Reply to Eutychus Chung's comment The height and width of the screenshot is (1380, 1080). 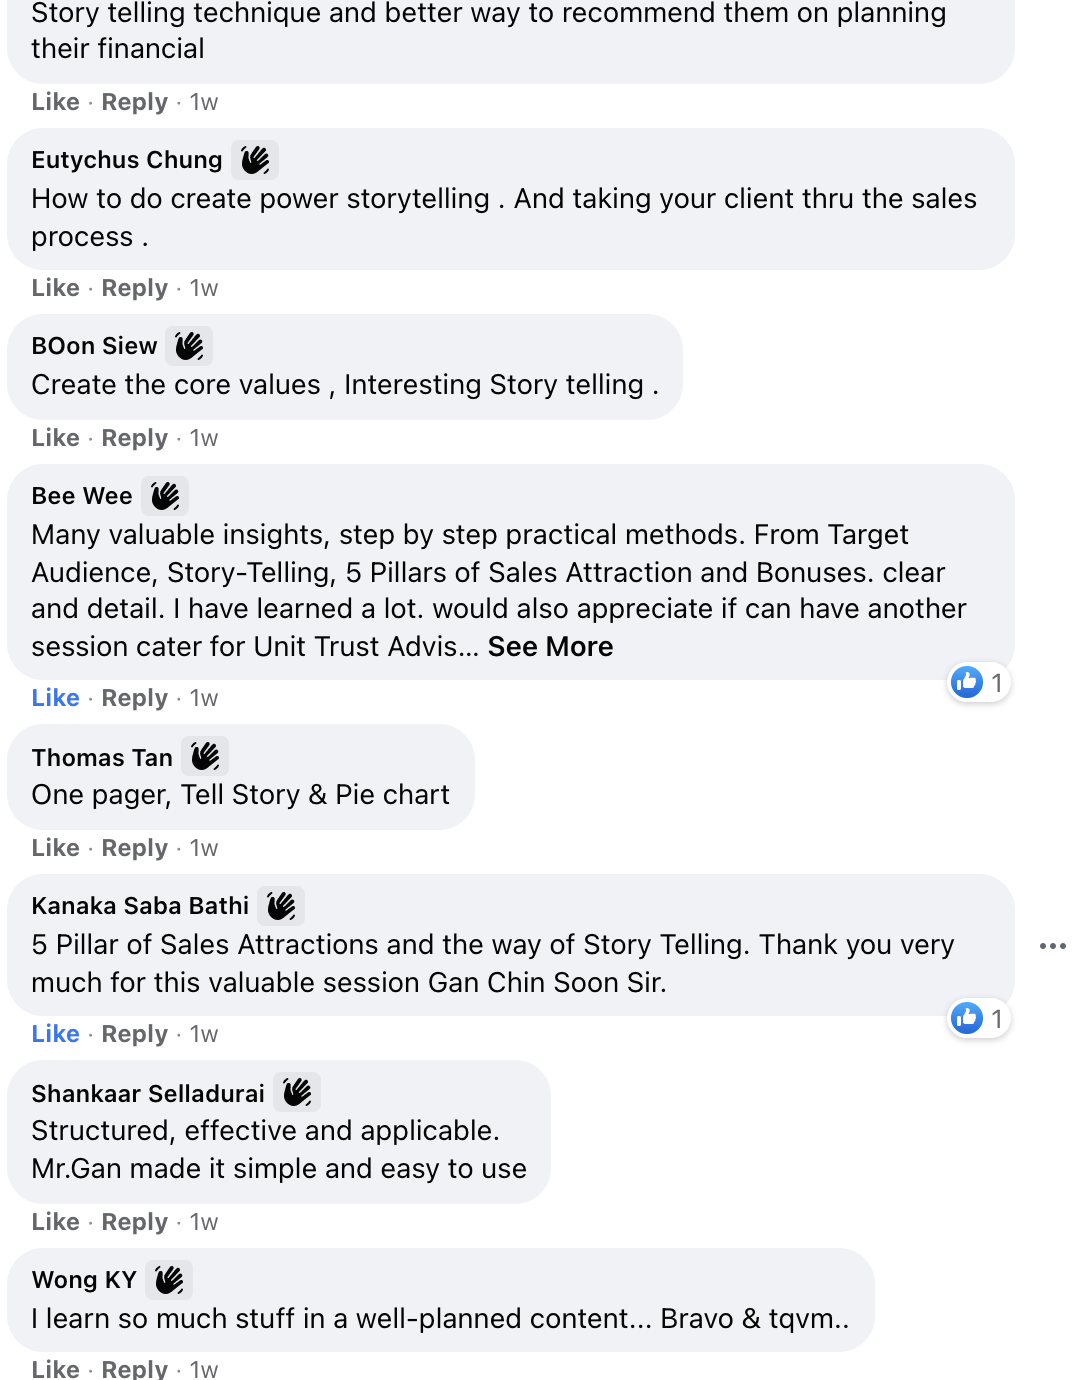[134, 288]
